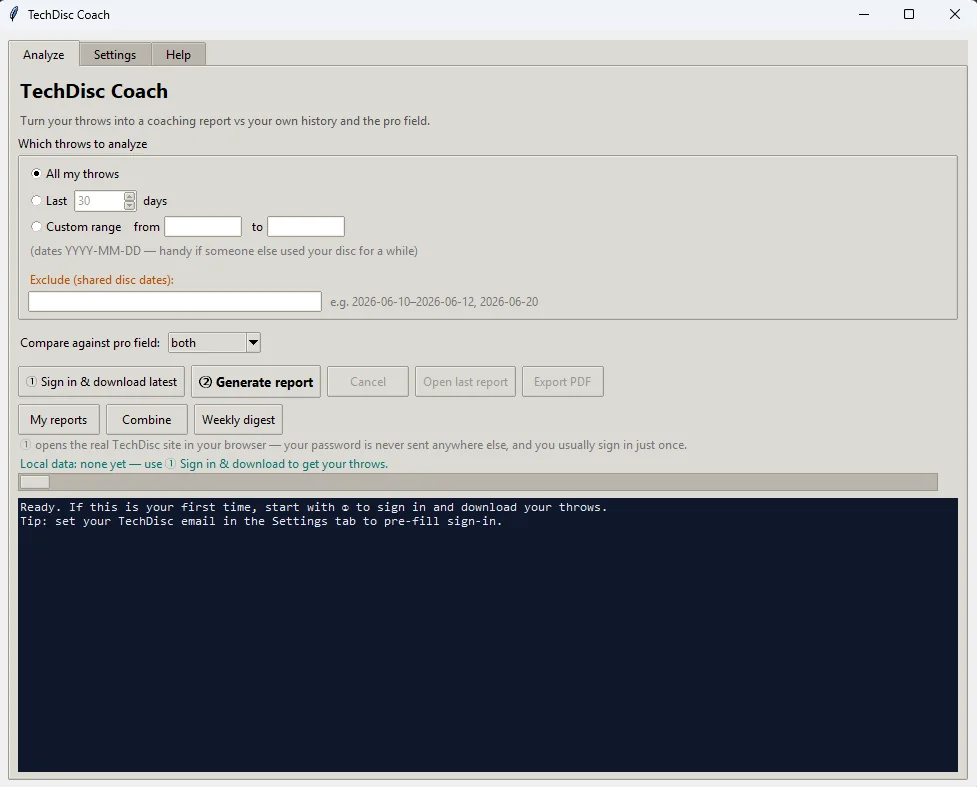Open the Weekly digest
The width and height of the screenshot is (977, 787).
click(238, 419)
